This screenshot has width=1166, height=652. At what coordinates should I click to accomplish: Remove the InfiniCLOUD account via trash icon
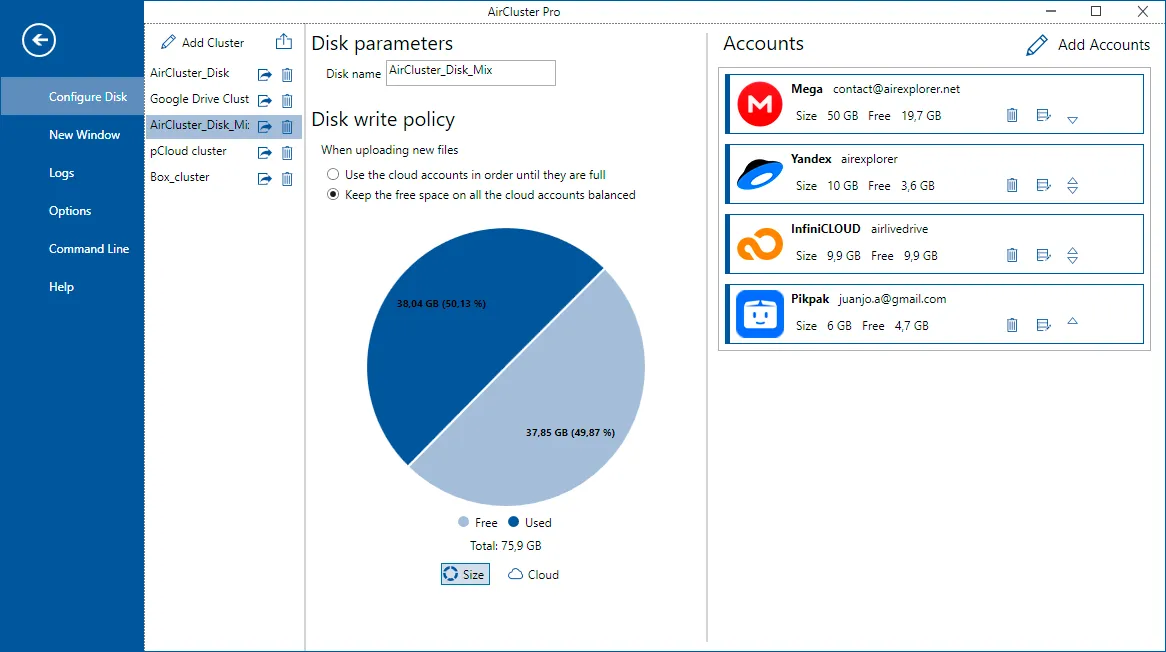[1012, 255]
